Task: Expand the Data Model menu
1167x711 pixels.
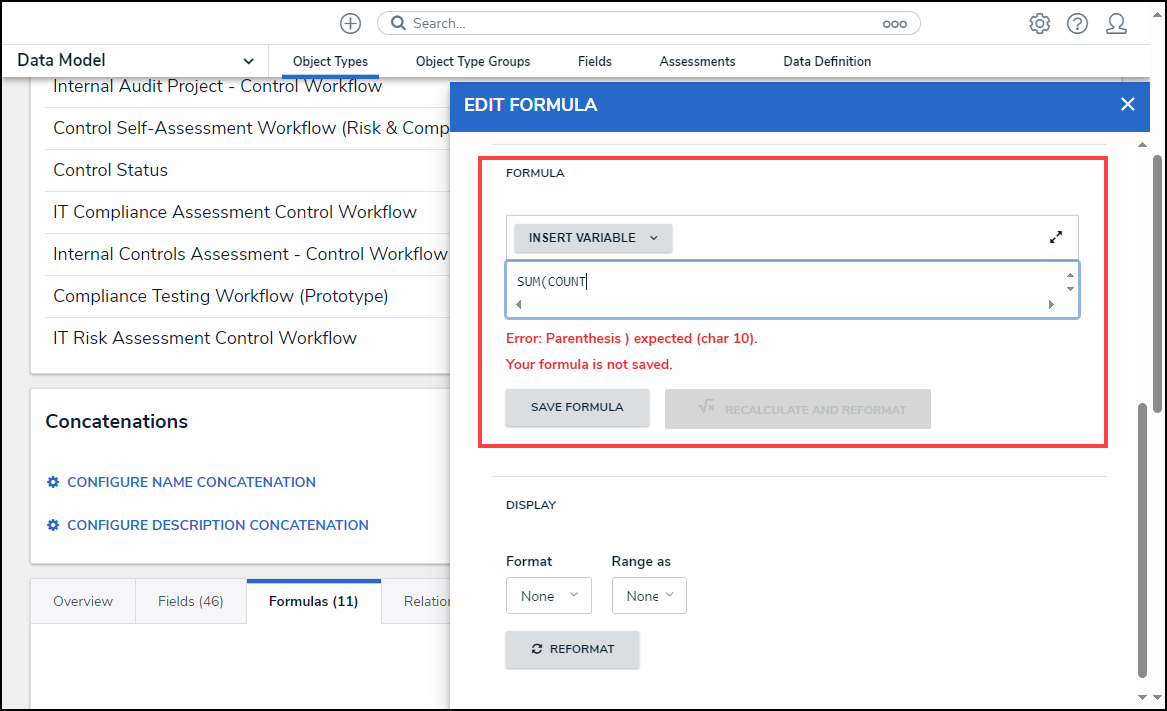Action: coord(248,61)
